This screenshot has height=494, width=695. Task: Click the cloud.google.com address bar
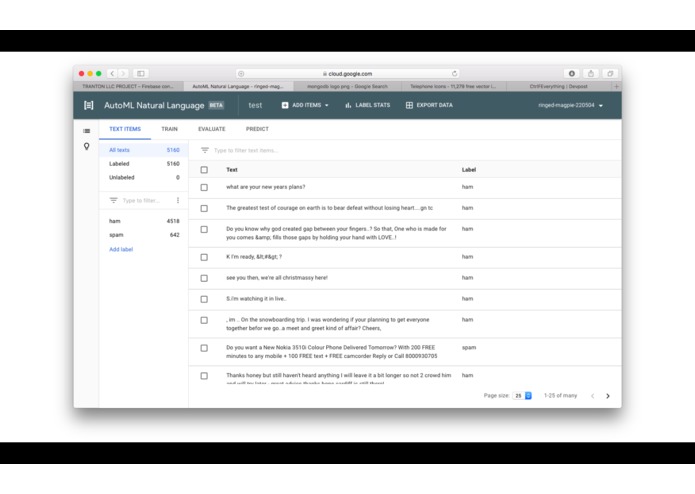tap(348, 74)
